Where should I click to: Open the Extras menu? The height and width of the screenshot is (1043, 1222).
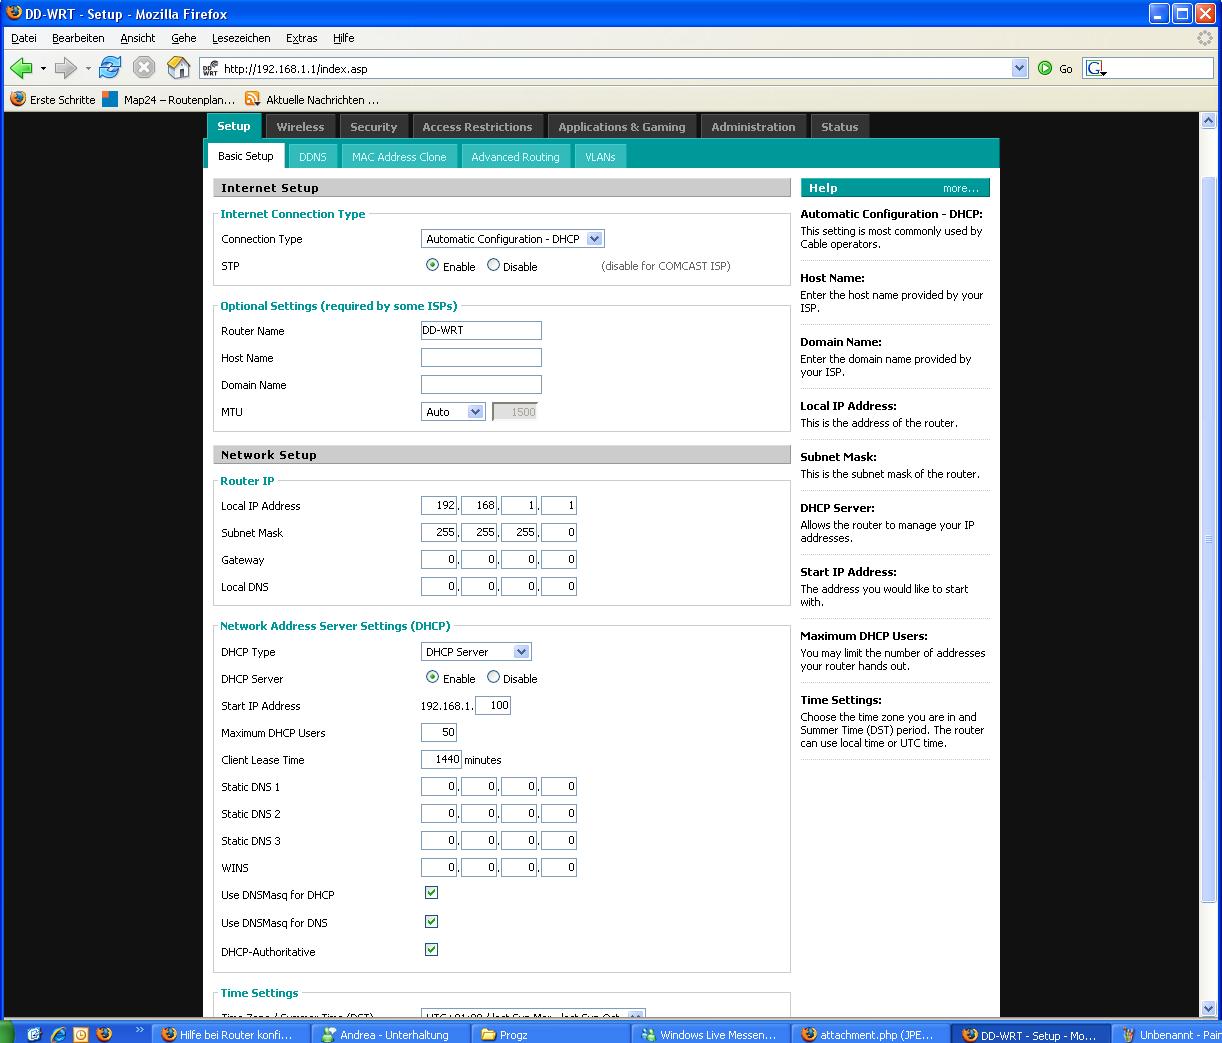(301, 38)
